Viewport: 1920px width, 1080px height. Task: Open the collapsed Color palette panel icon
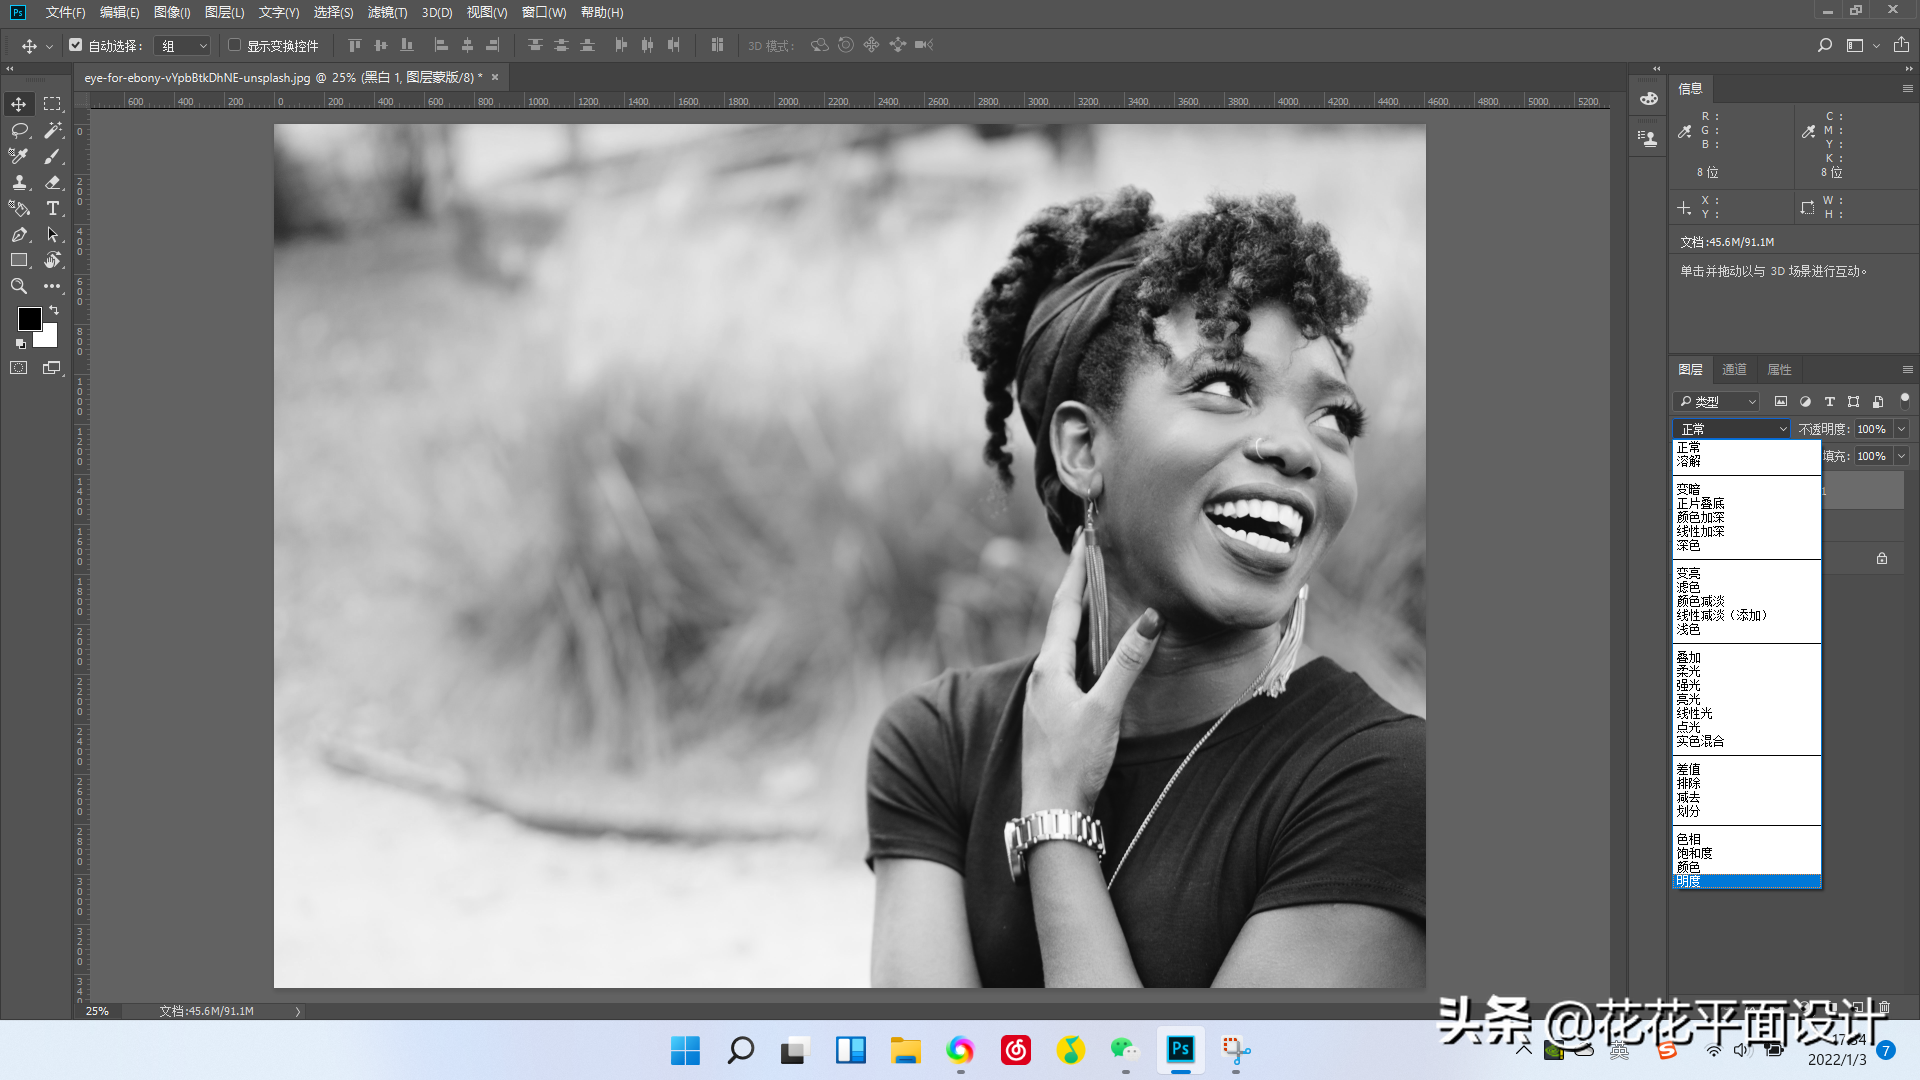pos(1648,98)
